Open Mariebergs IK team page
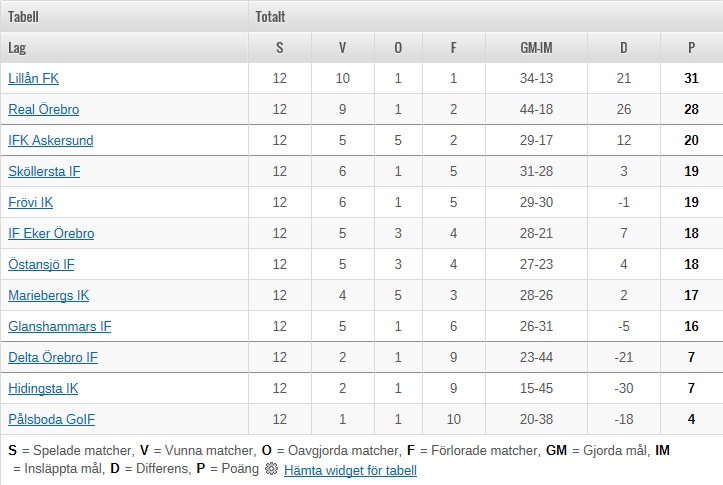Viewport: 723px width, 485px height. point(48,295)
